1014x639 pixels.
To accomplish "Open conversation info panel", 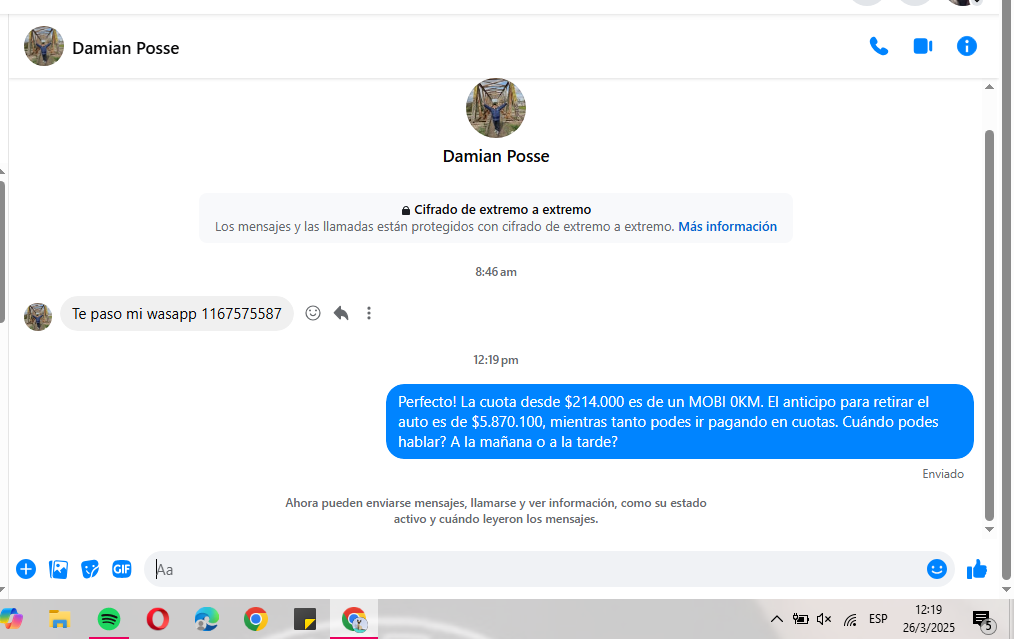I will coord(967,47).
